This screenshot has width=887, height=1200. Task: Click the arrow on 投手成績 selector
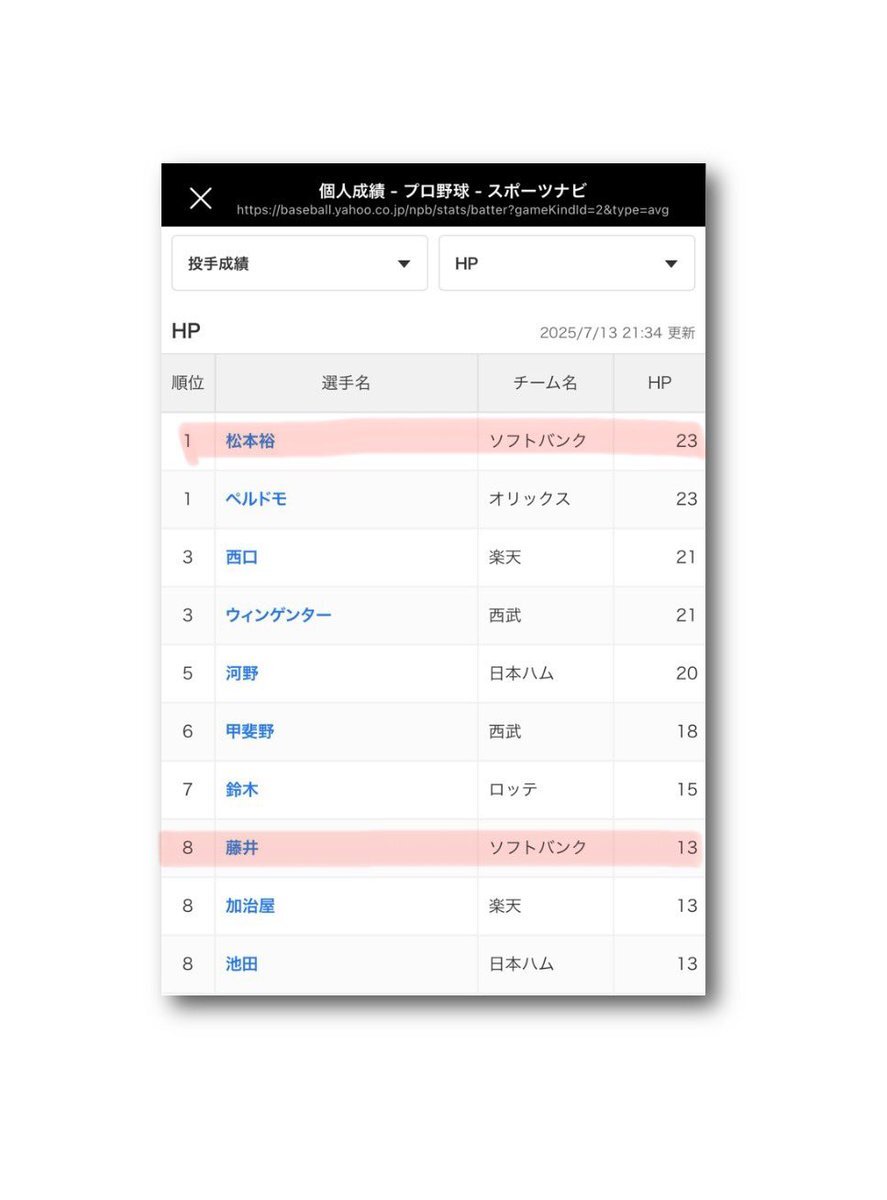point(404,264)
